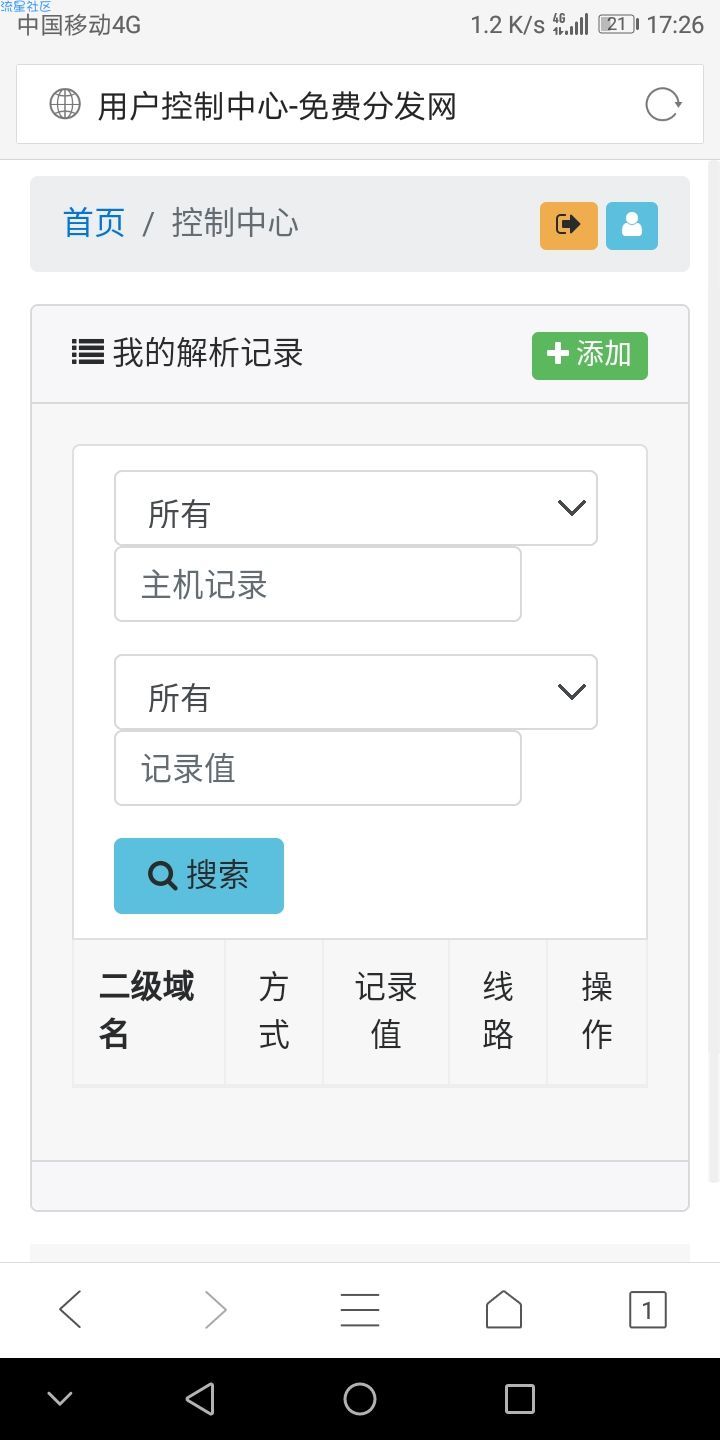Click the green 添加 button
This screenshot has width=720, height=1440.
click(590, 356)
